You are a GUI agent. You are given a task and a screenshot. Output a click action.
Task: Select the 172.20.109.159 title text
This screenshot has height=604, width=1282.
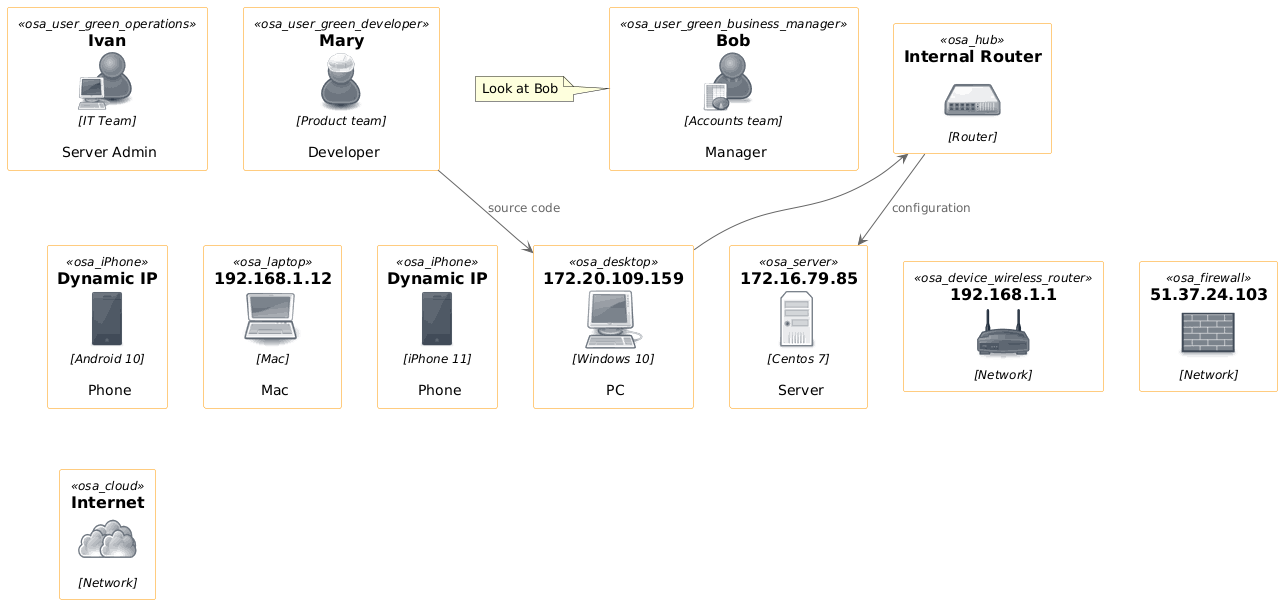(613, 278)
